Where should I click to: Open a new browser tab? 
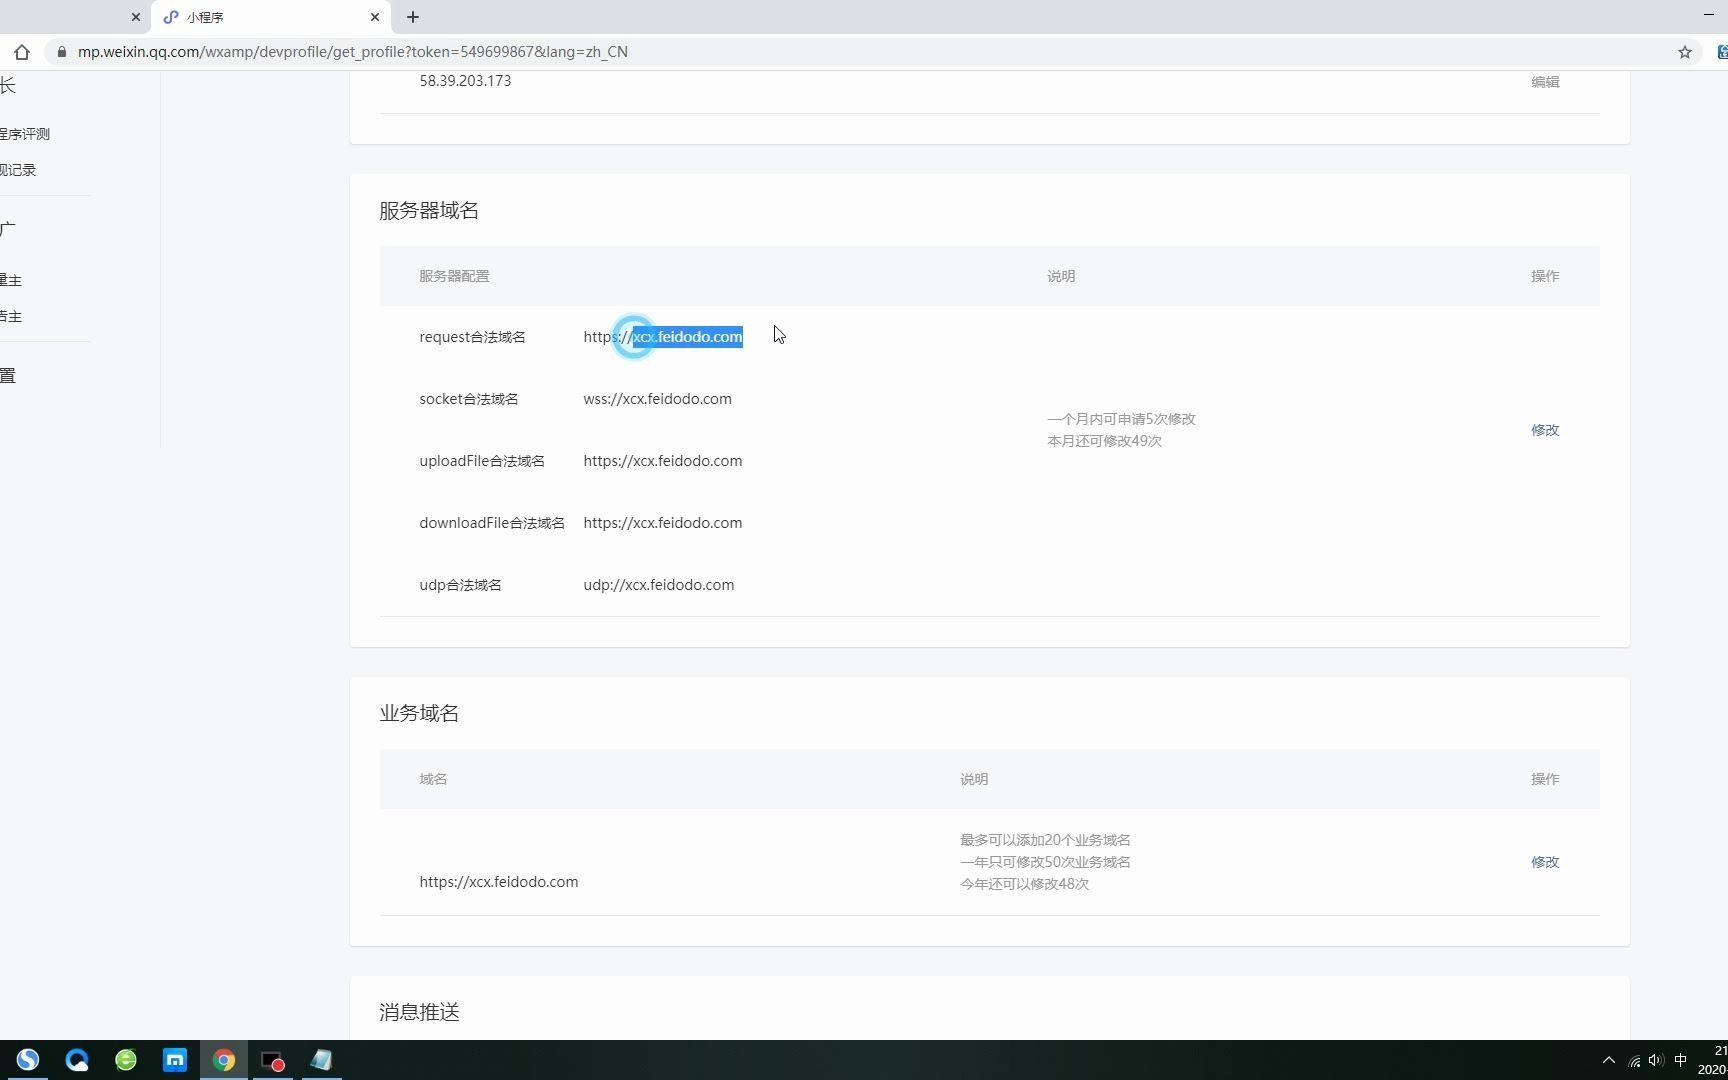pos(413,17)
